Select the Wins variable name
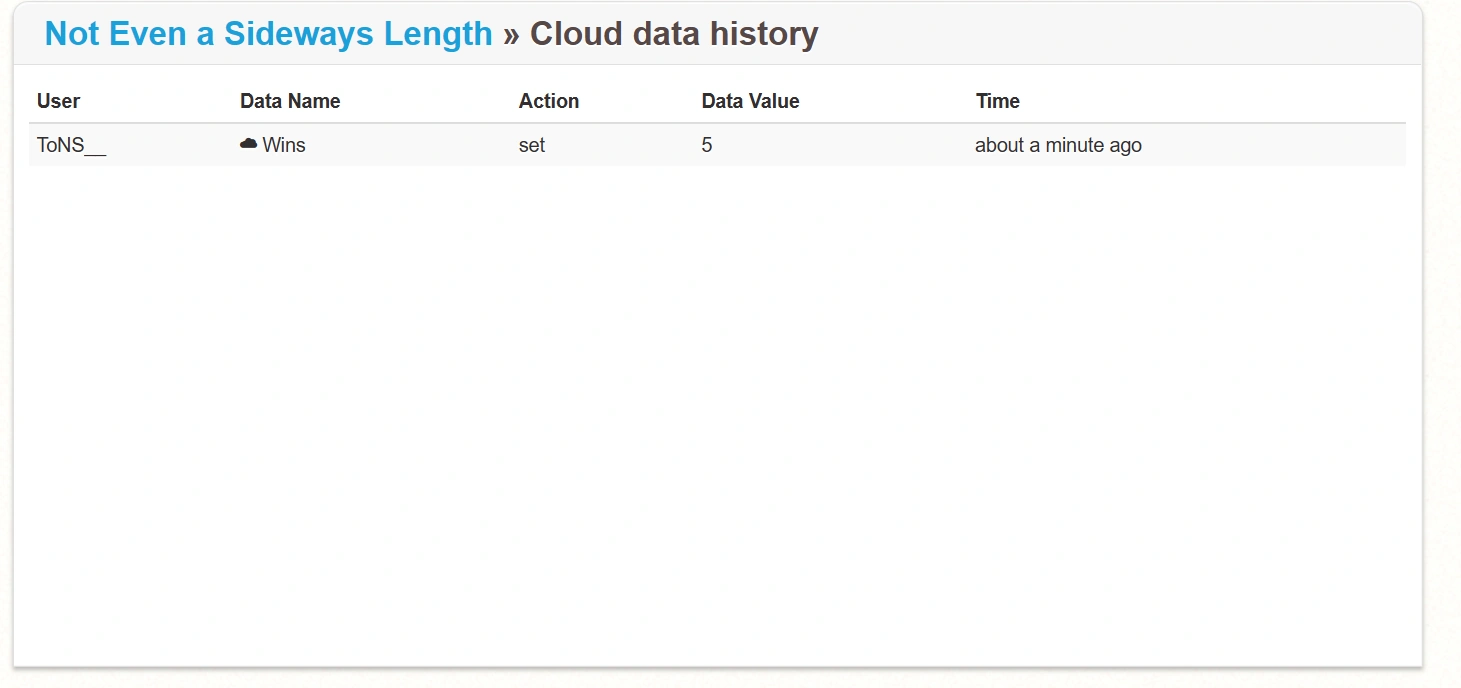 (283, 144)
